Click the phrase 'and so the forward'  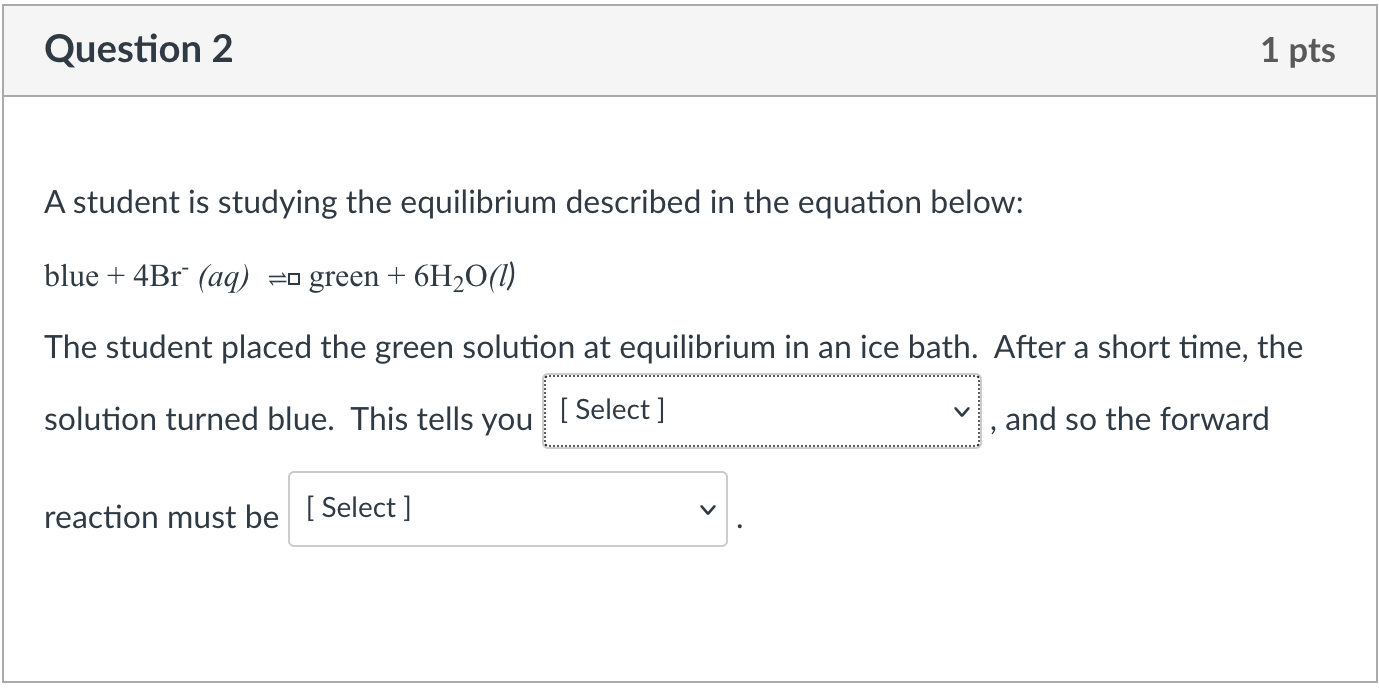pyautogui.click(x=1131, y=418)
